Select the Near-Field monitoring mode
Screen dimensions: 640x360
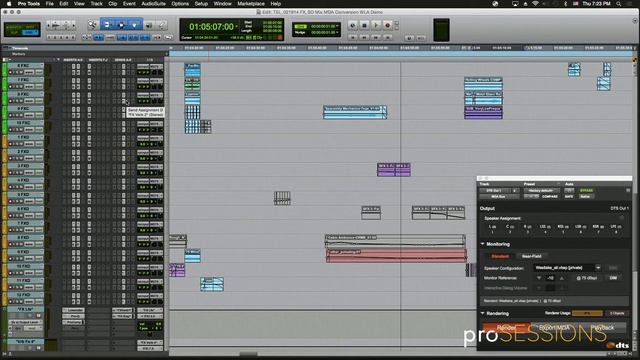[532, 256]
